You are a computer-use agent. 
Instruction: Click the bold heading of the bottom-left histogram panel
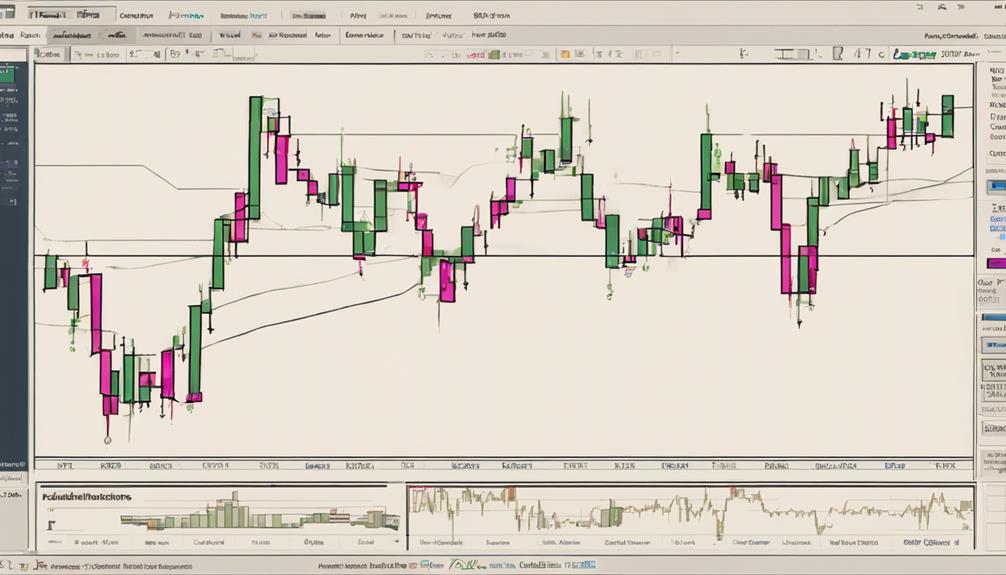[87, 497]
